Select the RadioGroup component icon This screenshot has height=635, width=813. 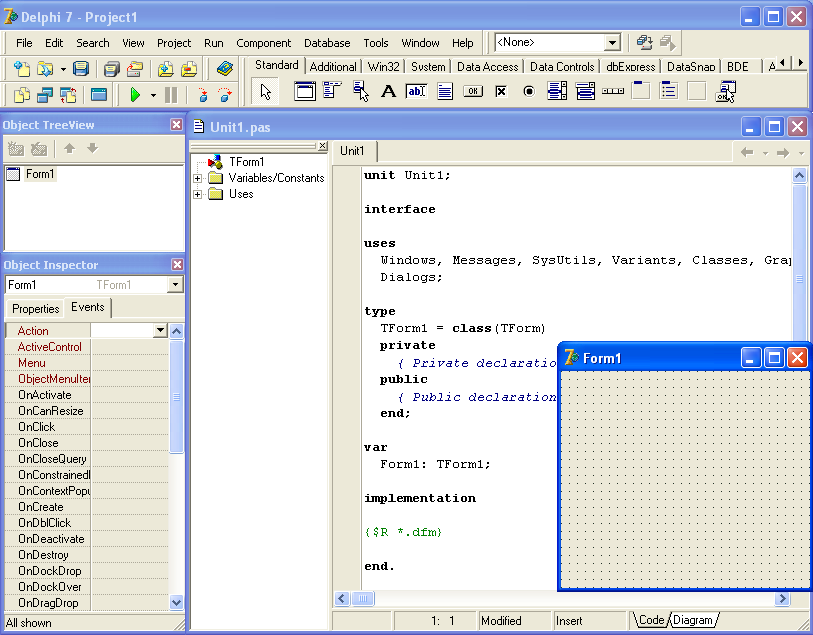point(669,92)
